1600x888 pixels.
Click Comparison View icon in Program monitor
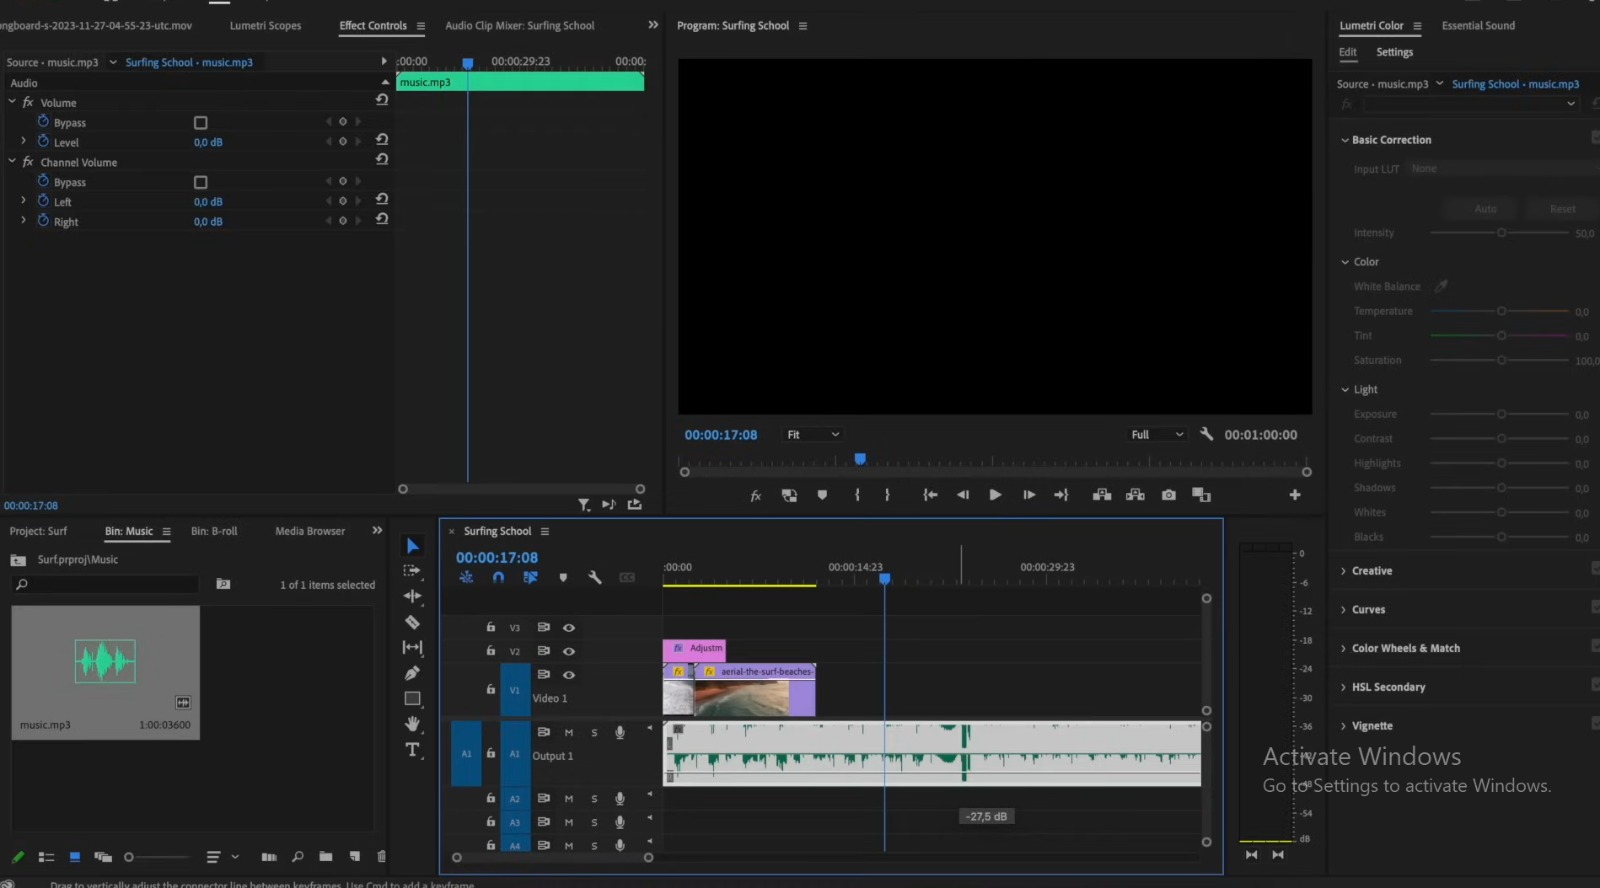click(x=1201, y=495)
